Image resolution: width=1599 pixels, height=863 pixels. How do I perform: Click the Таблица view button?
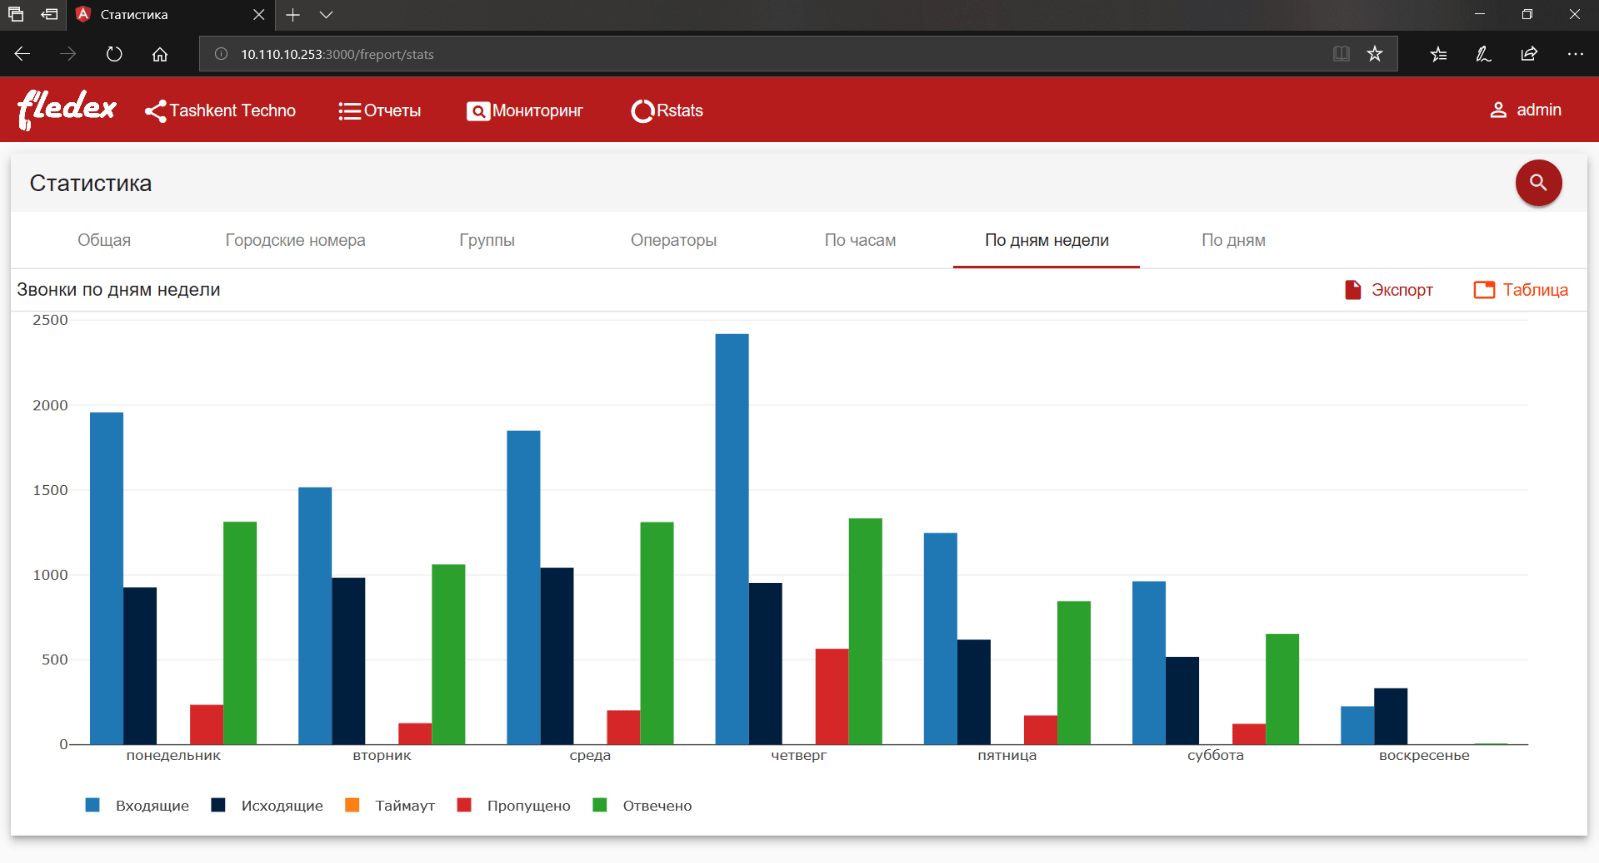pyautogui.click(x=1520, y=290)
